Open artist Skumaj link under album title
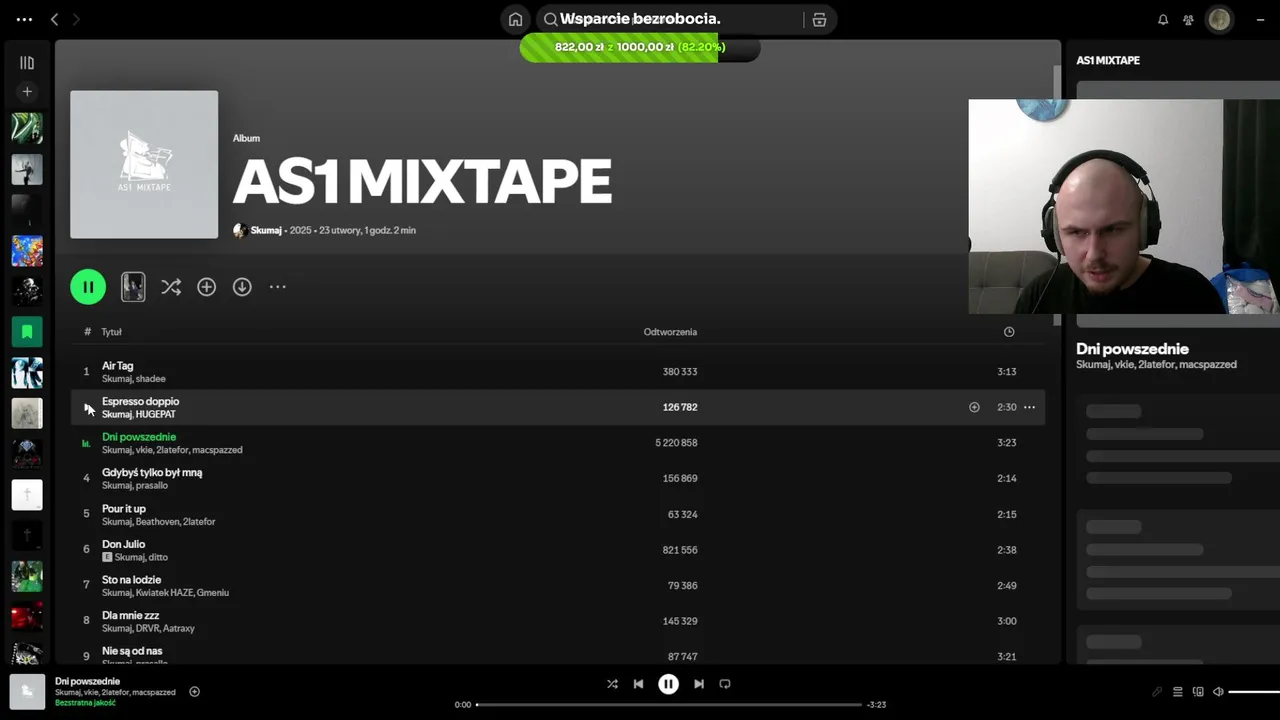1280x720 pixels. [266, 230]
